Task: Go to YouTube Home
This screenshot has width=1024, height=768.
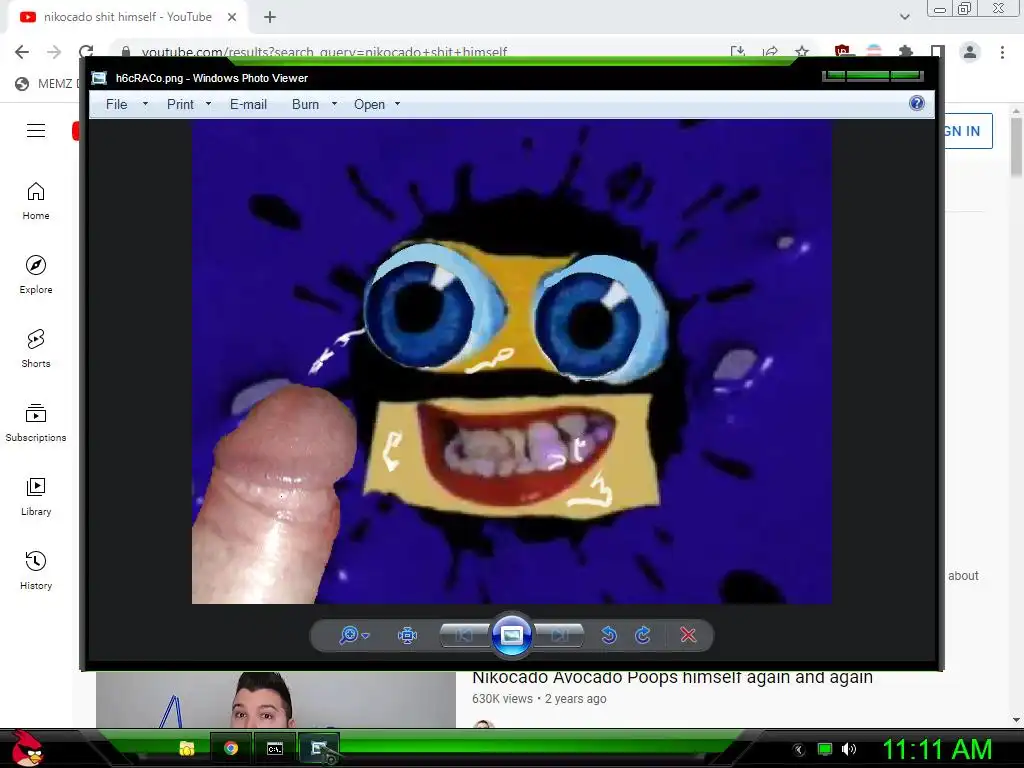Action: (36, 201)
